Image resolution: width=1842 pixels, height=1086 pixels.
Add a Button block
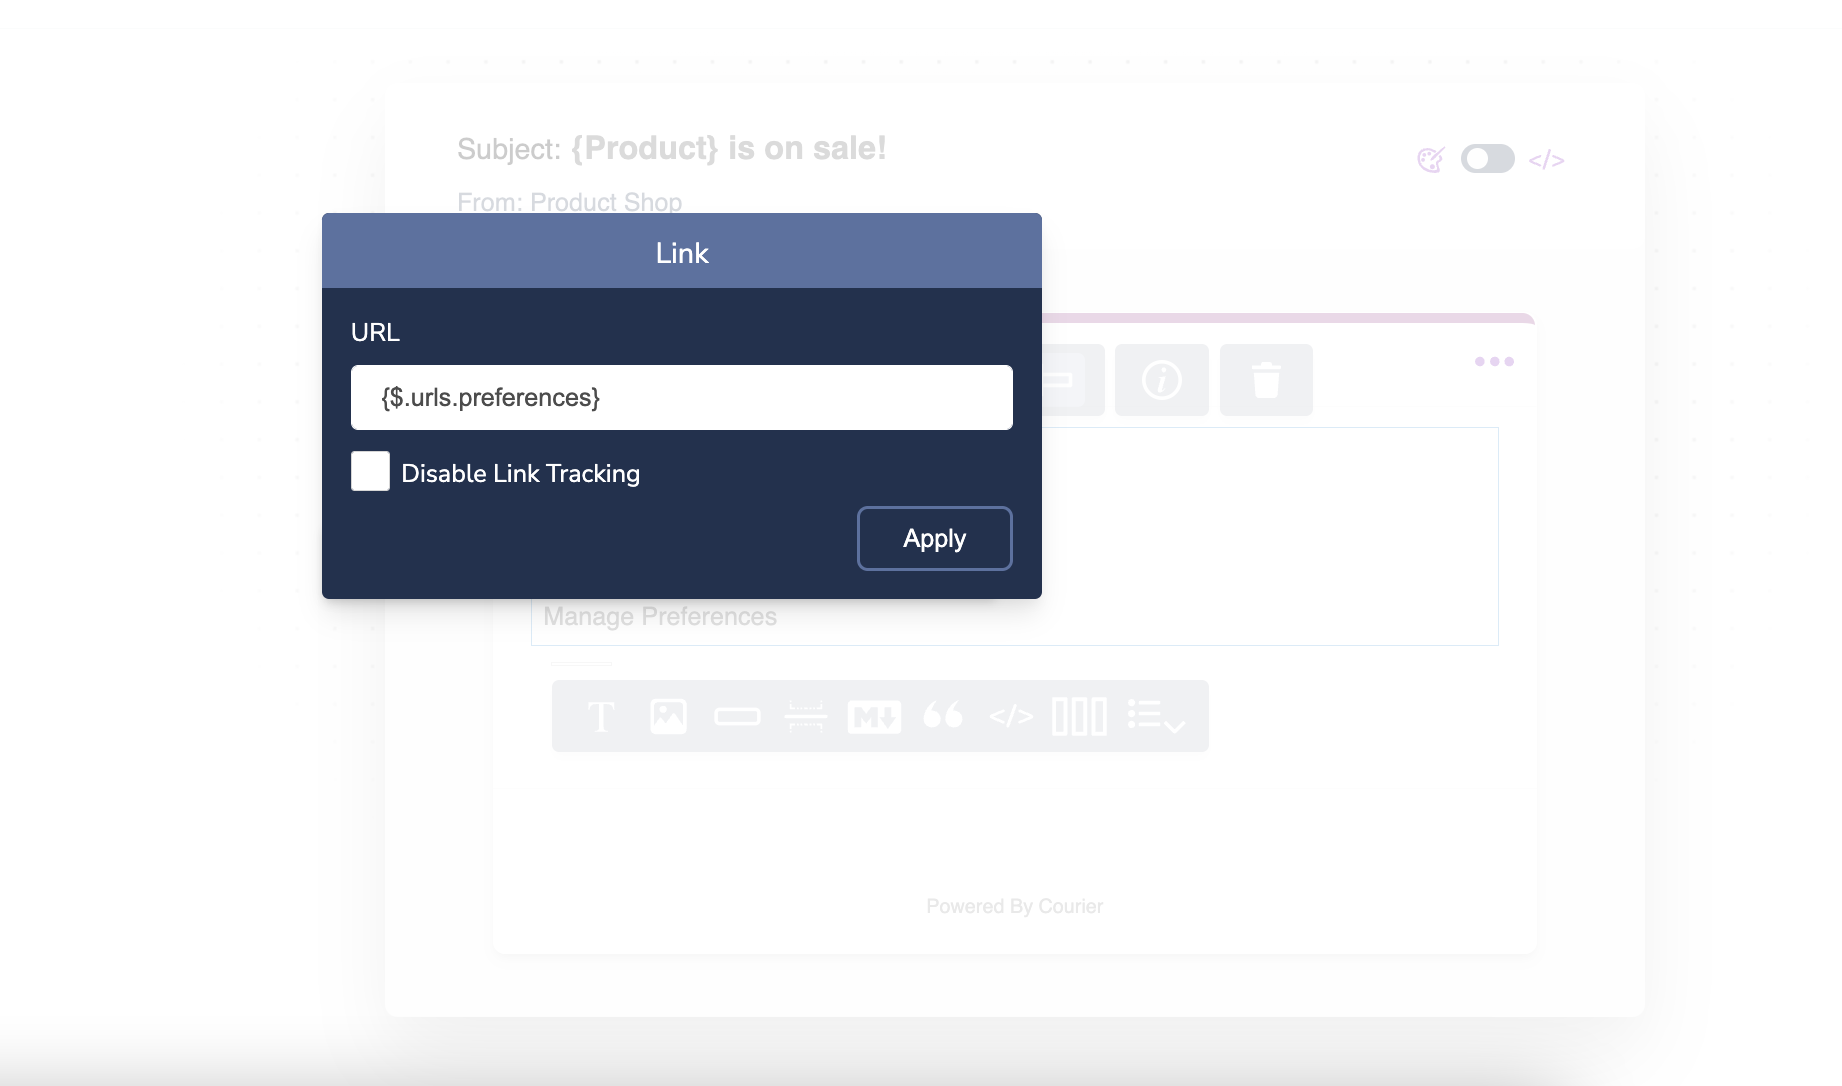737,715
